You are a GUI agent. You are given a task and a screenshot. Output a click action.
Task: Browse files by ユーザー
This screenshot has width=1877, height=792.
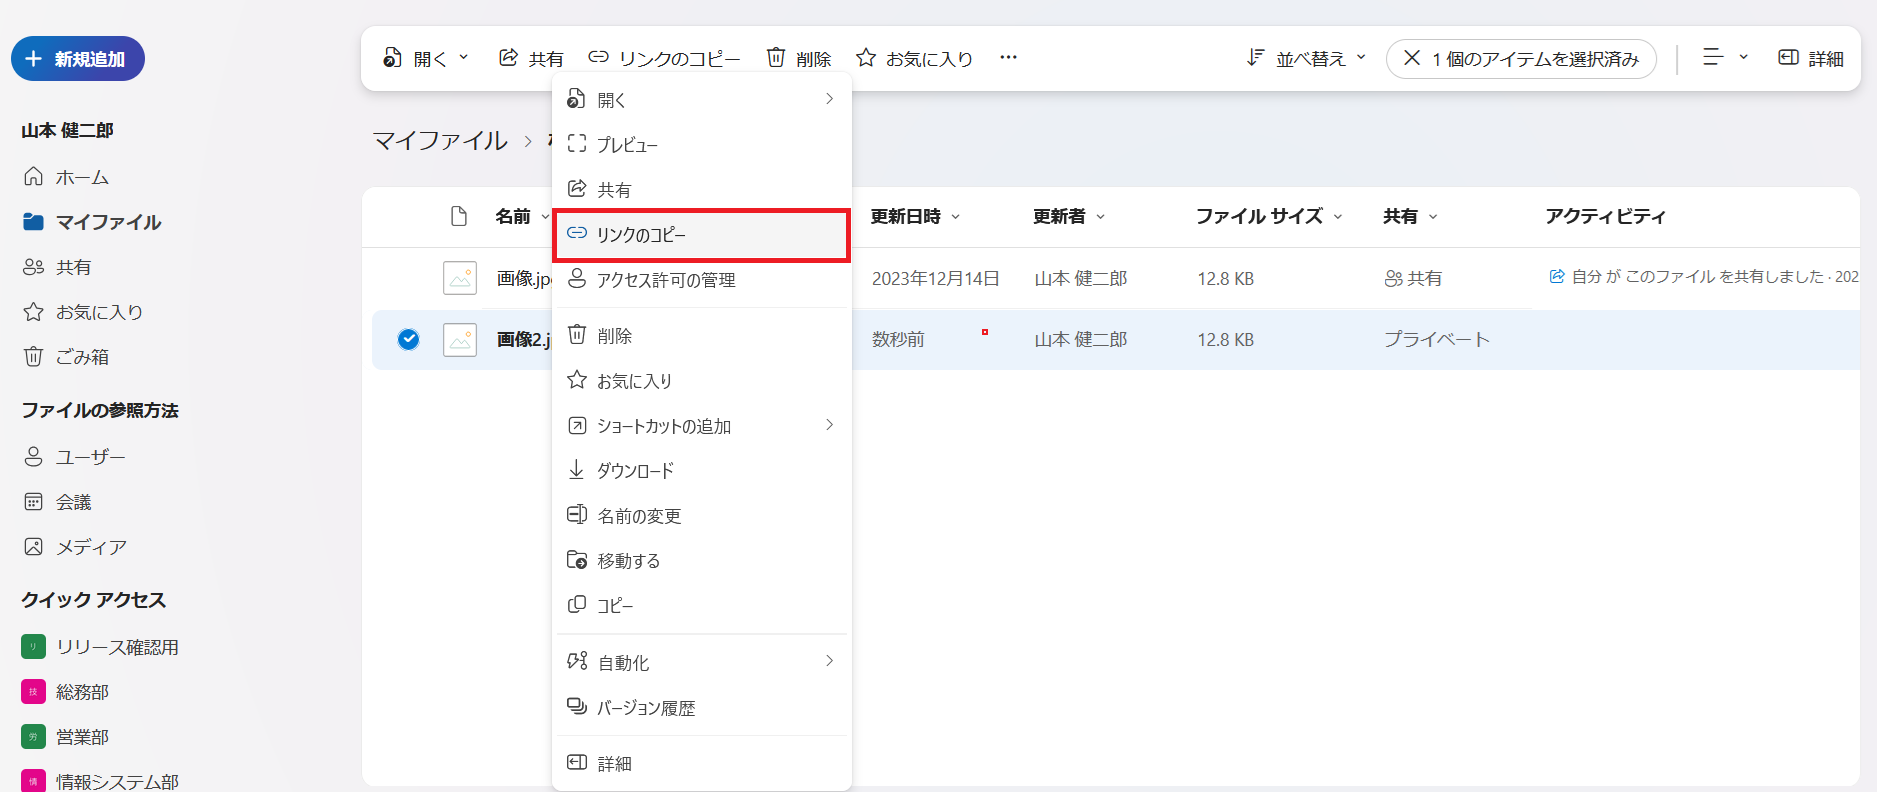74,457
